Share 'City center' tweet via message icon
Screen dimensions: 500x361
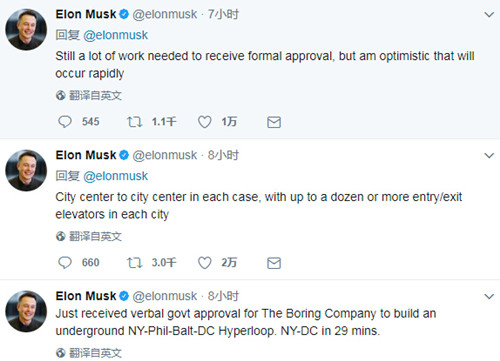click(x=274, y=263)
